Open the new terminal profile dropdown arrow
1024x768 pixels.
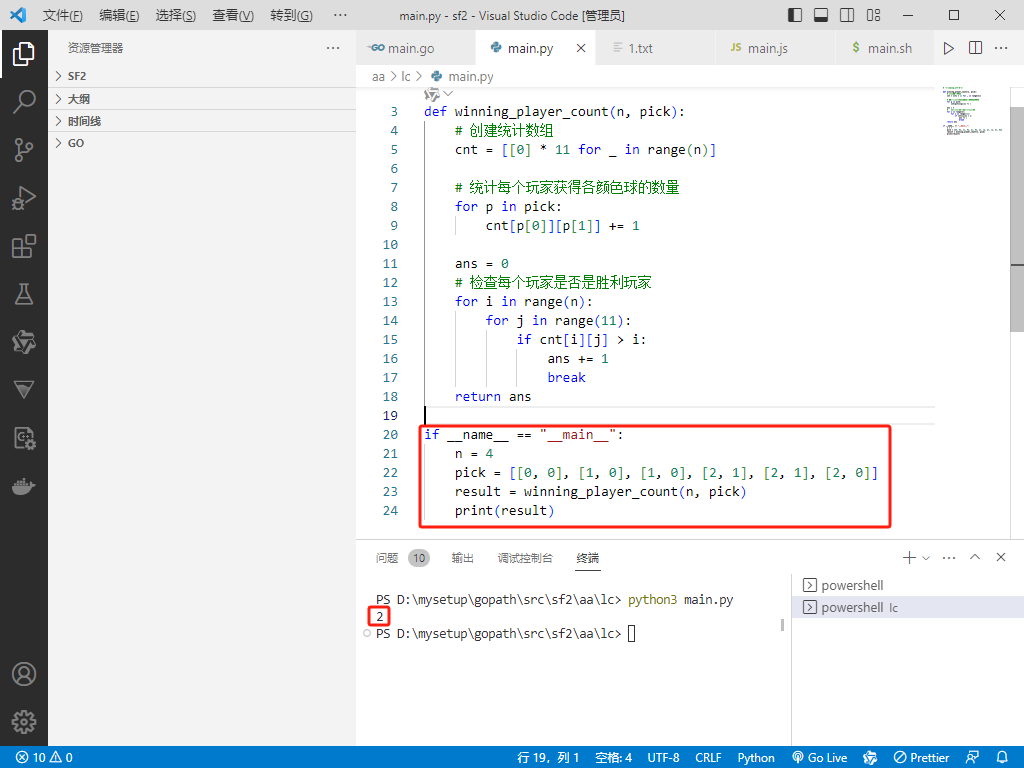coord(926,558)
